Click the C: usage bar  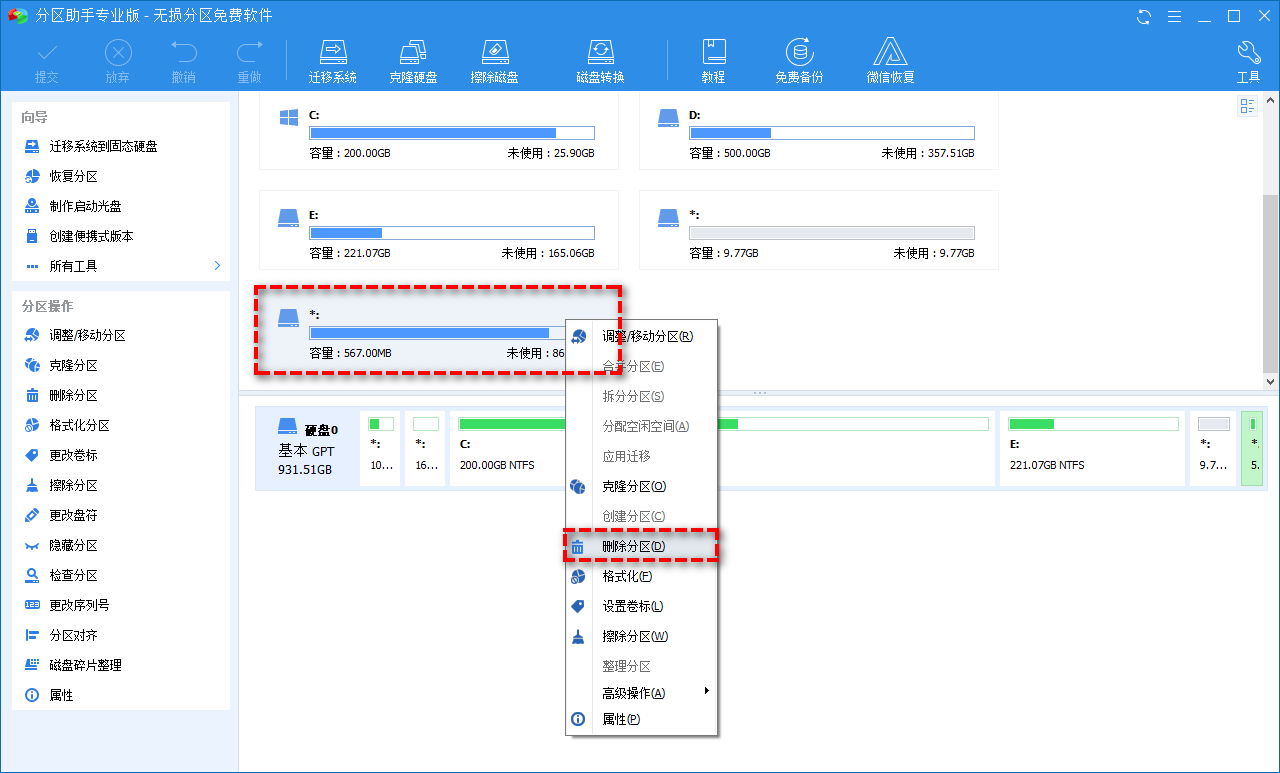pos(452,133)
